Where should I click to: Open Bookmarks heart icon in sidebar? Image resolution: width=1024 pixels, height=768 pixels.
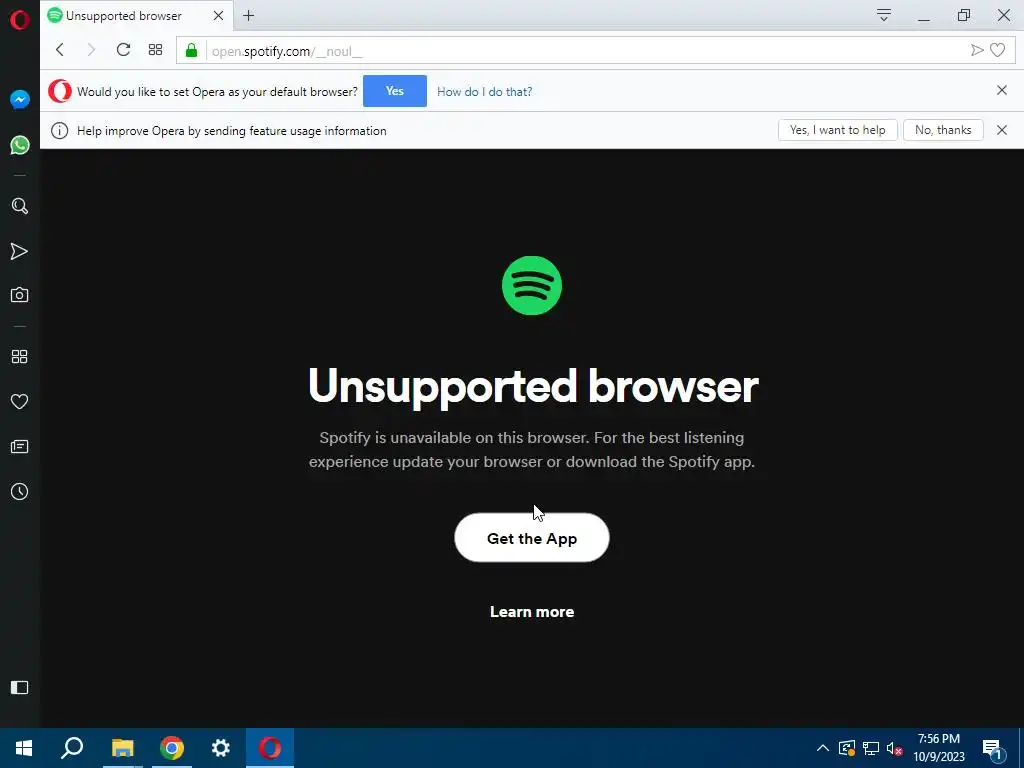click(20, 402)
